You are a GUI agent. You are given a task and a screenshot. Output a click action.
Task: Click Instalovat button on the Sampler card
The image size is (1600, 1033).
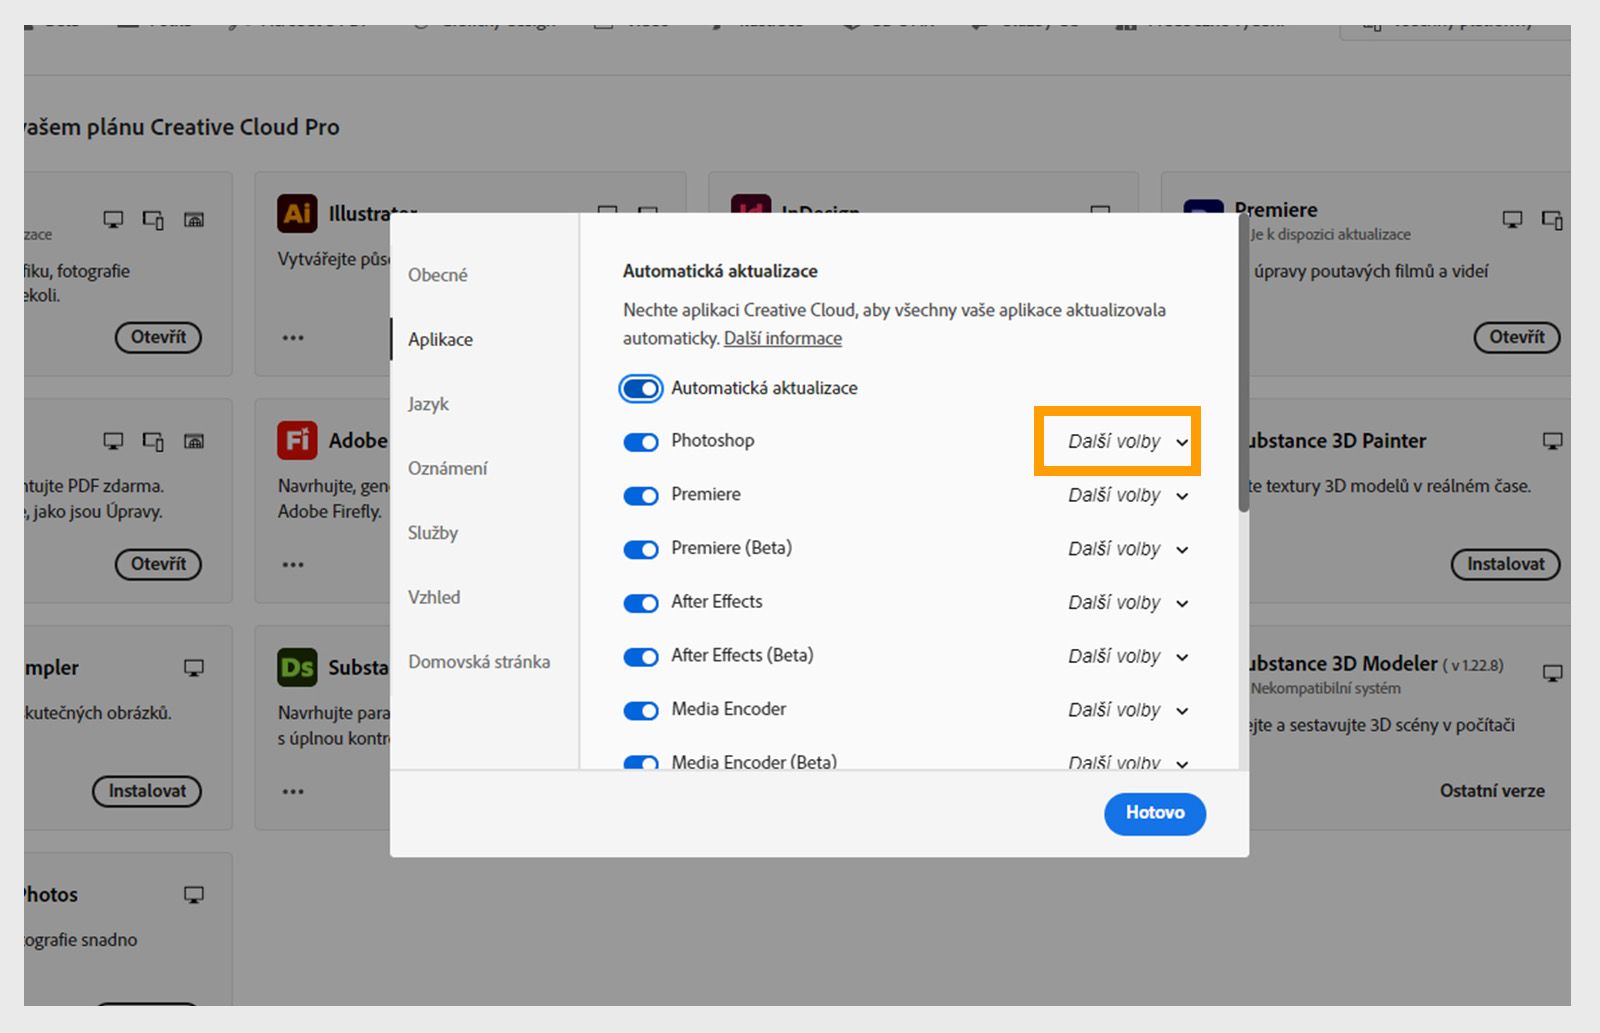coord(147,791)
